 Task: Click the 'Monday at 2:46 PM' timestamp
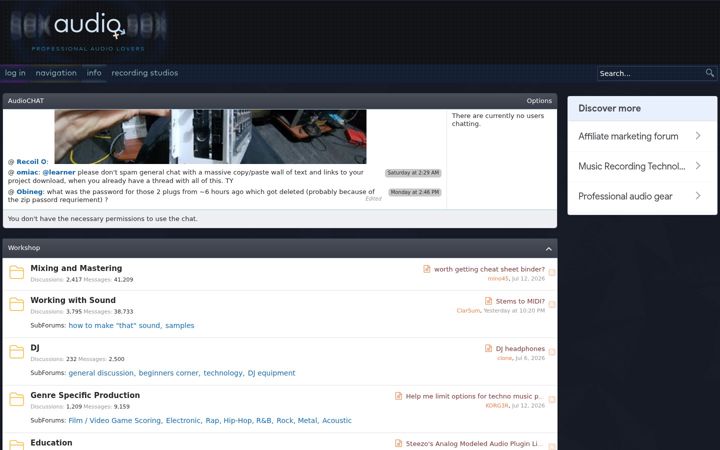[x=415, y=192]
